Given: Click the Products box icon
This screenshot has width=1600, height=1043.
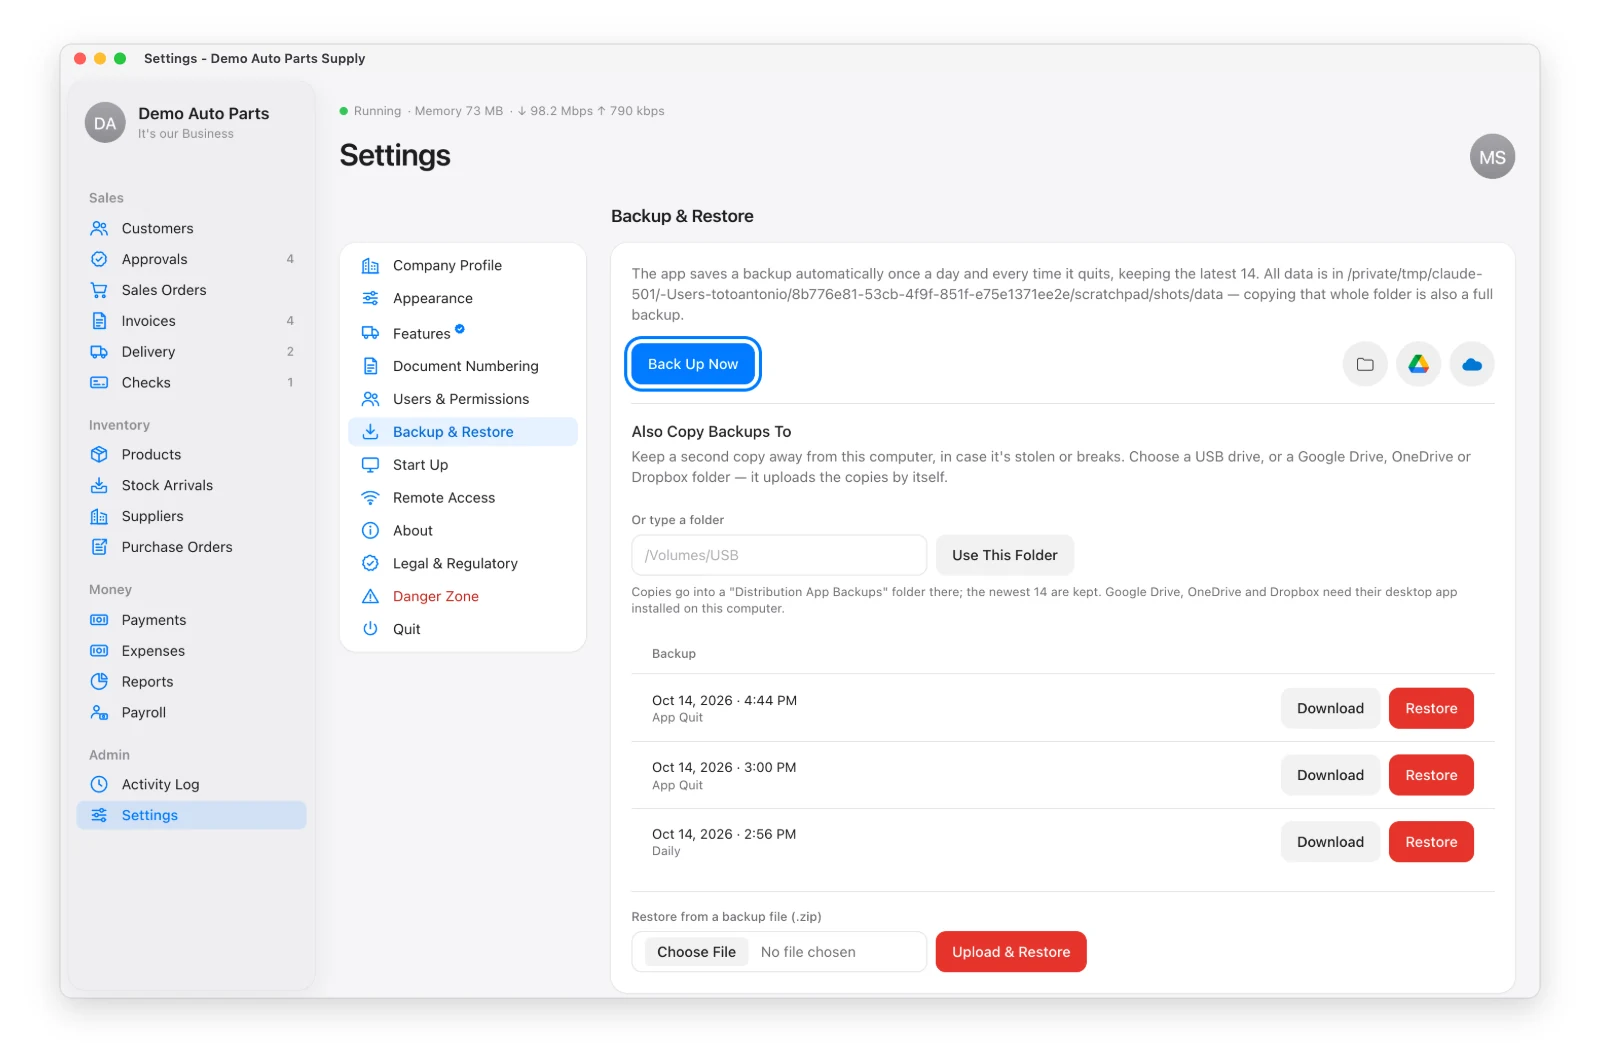Looking at the screenshot, I should pos(99,454).
